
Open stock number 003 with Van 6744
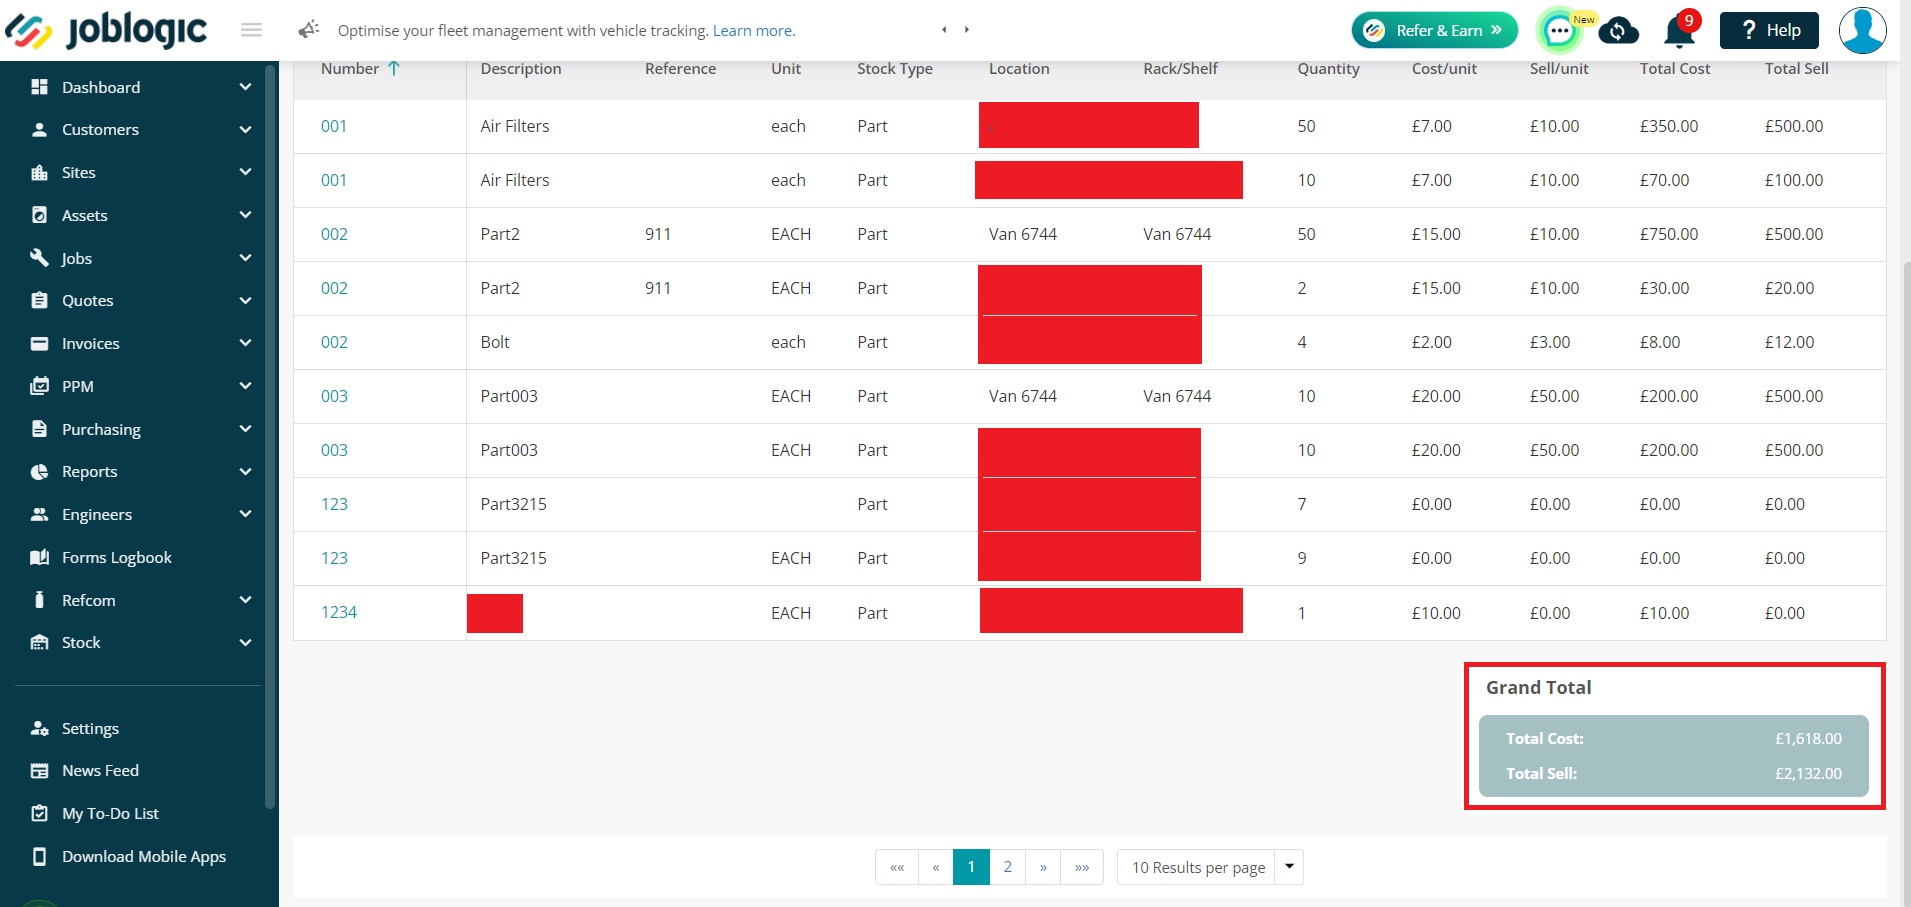pos(334,396)
